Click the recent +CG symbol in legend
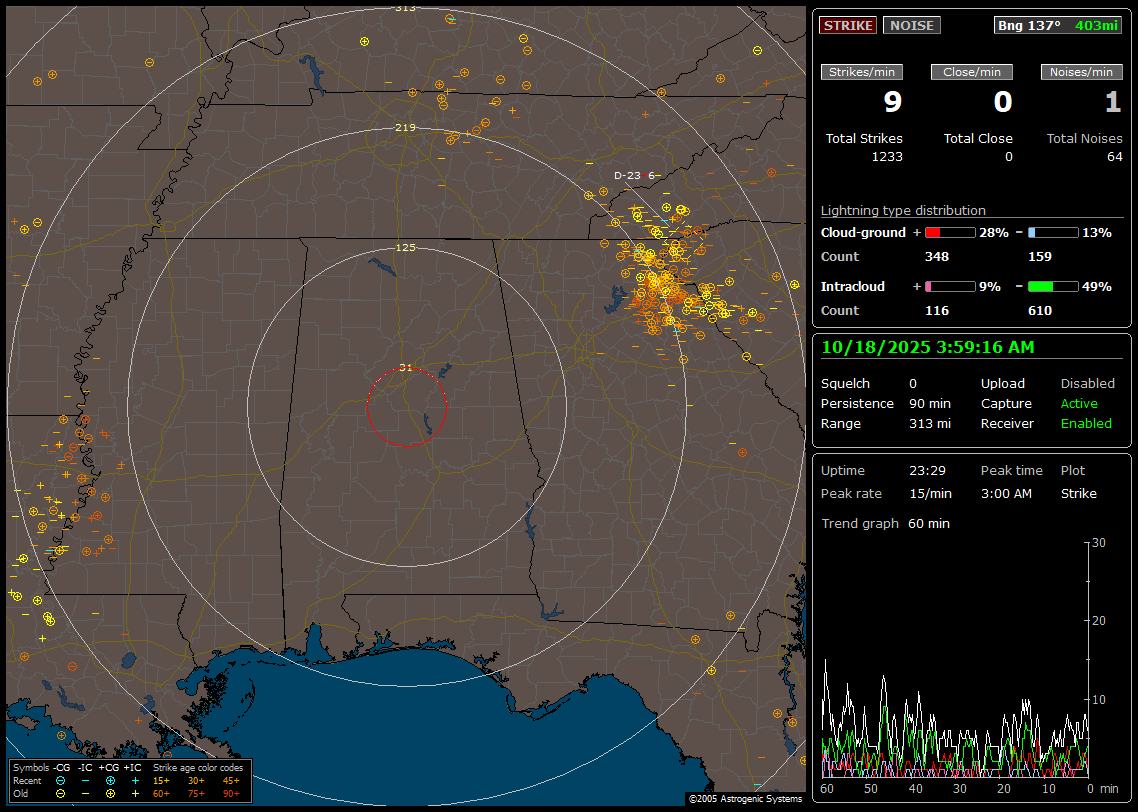 point(110,780)
